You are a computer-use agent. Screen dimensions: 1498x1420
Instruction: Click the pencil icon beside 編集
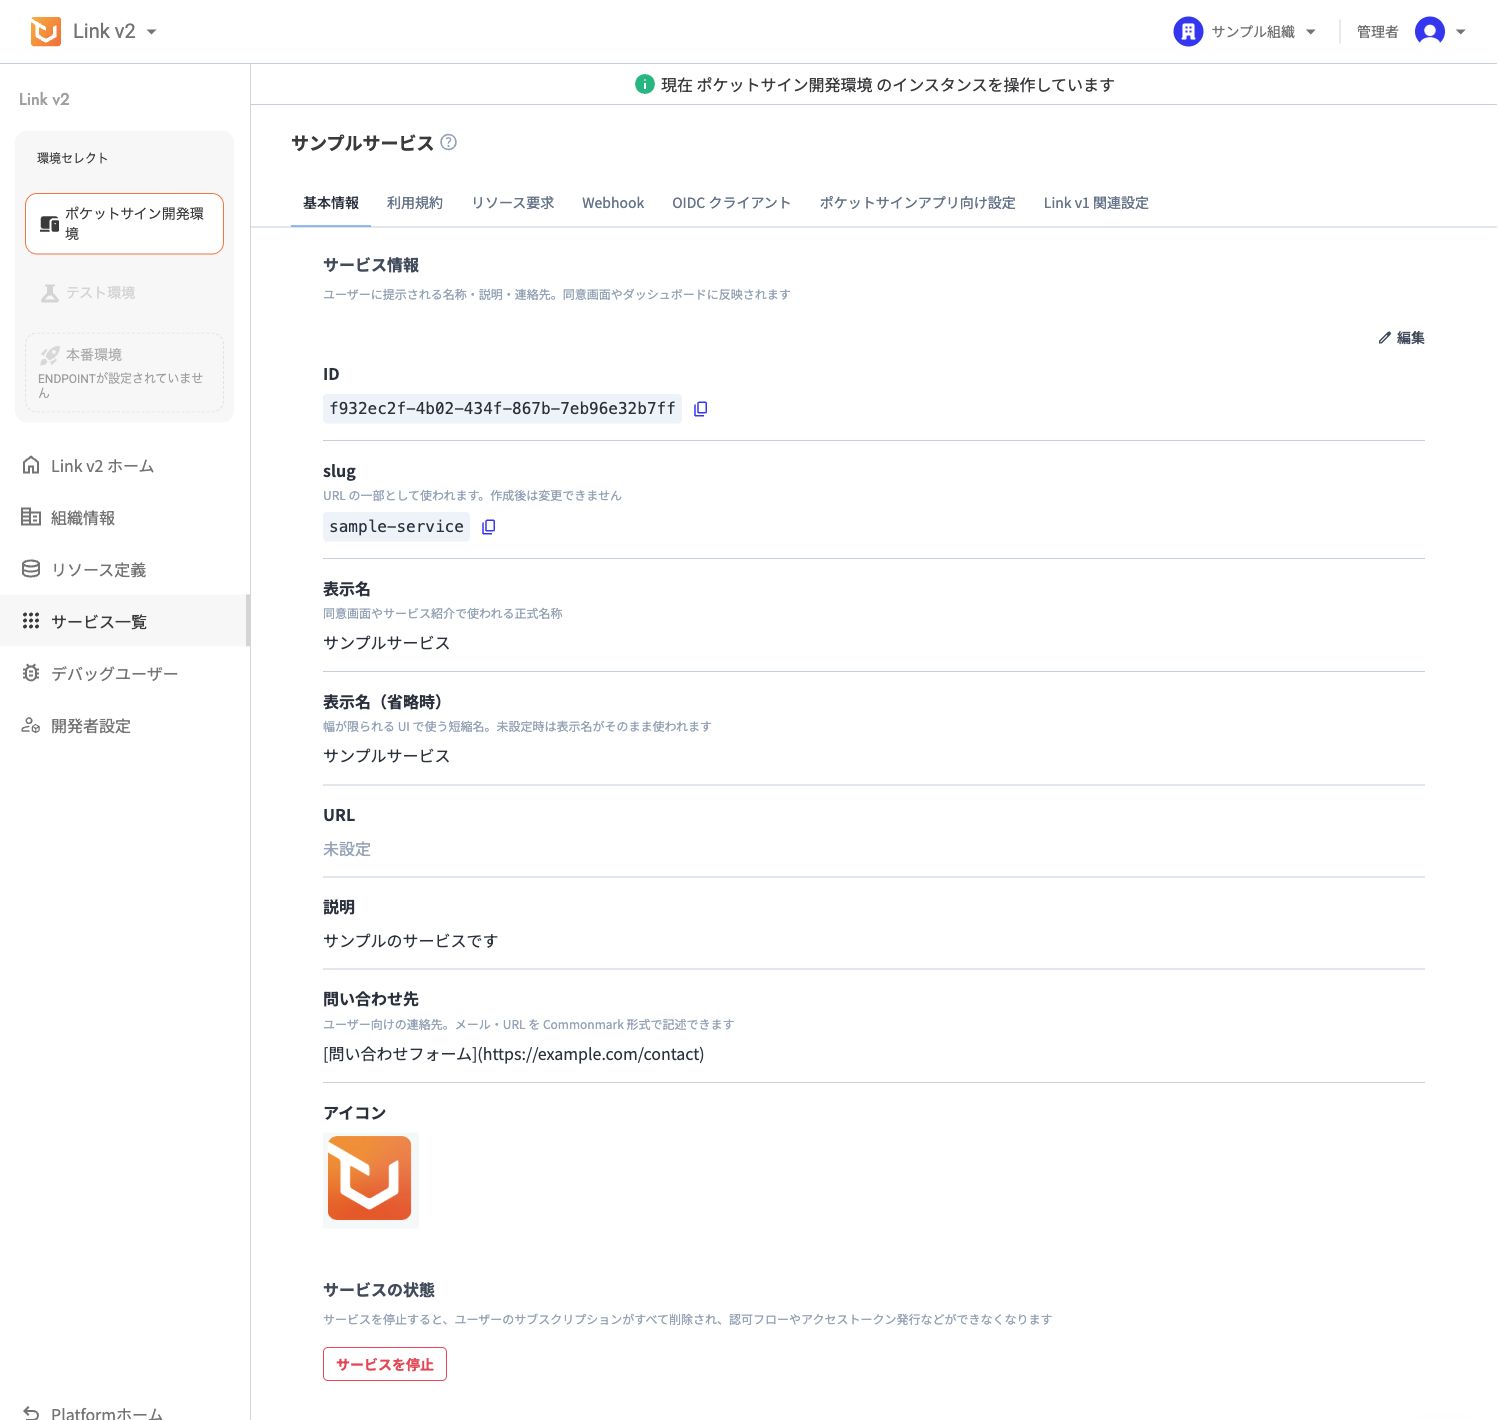click(x=1385, y=338)
